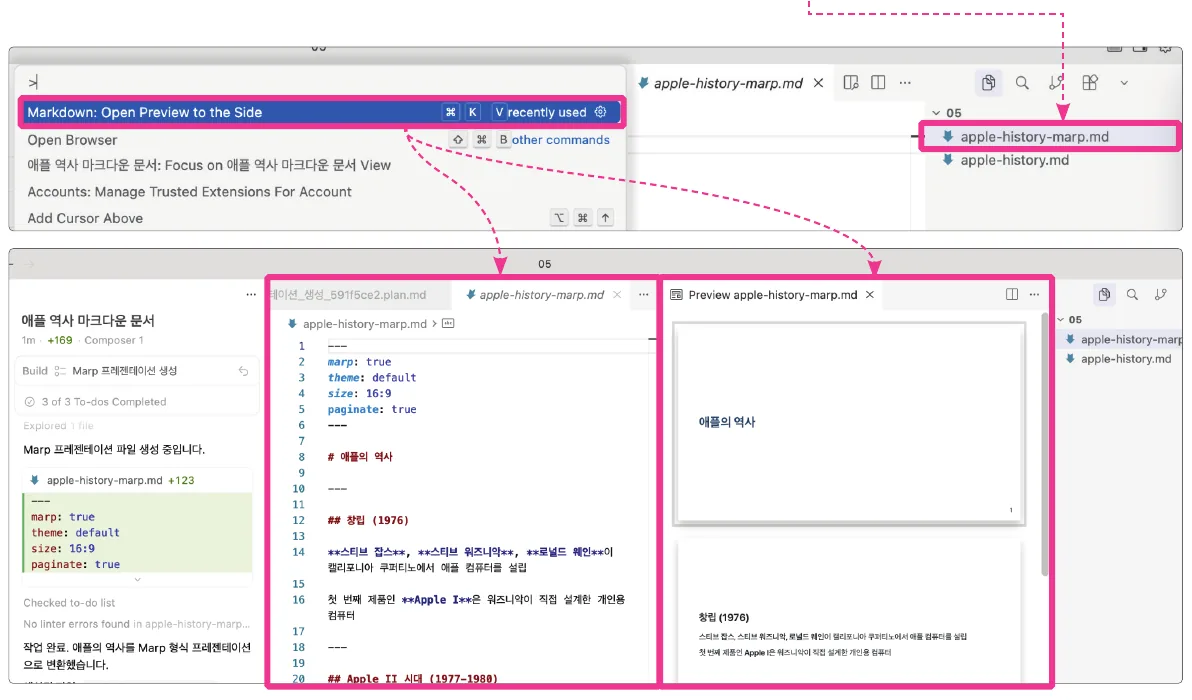Collapse the 05 folder in the top window

(x=936, y=112)
